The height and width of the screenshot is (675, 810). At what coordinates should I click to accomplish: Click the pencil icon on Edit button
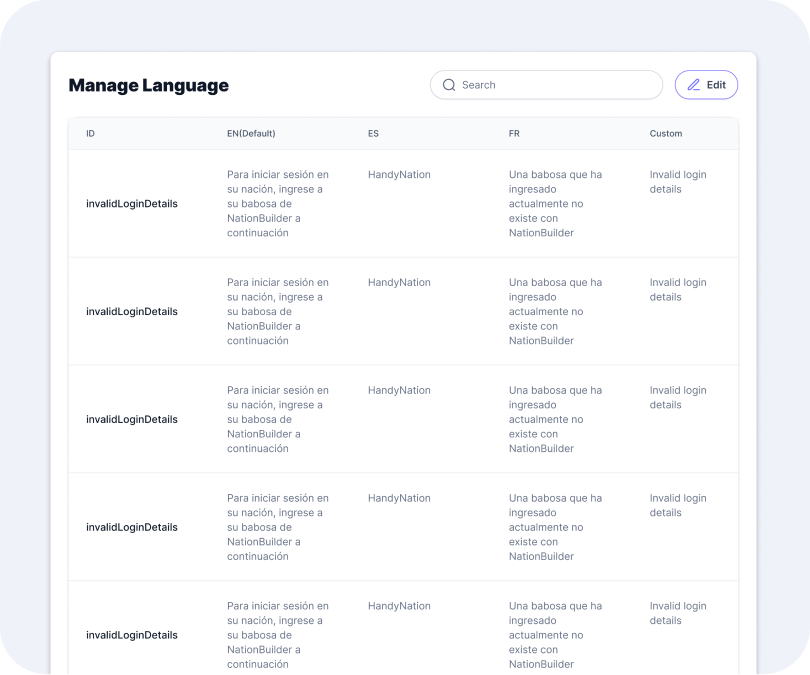[x=693, y=85]
